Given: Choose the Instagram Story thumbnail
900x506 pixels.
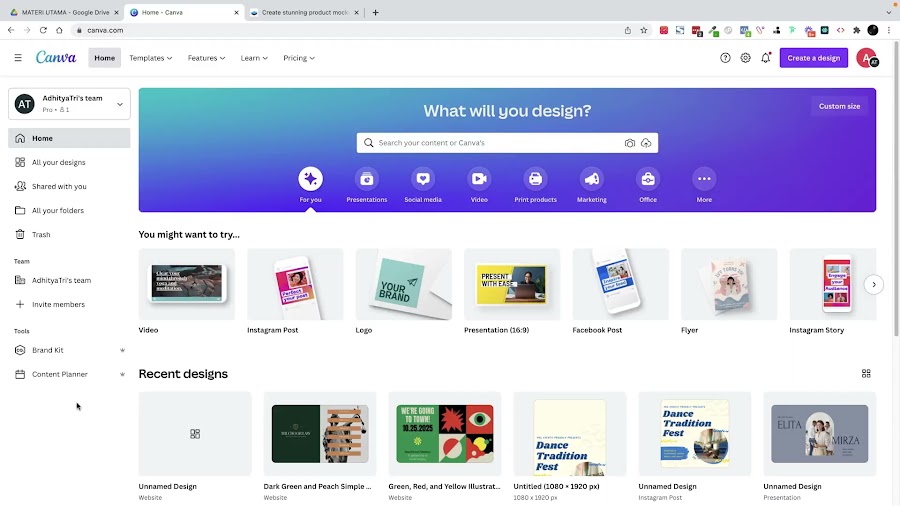Looking at the screenshot, I should point(833,285).
